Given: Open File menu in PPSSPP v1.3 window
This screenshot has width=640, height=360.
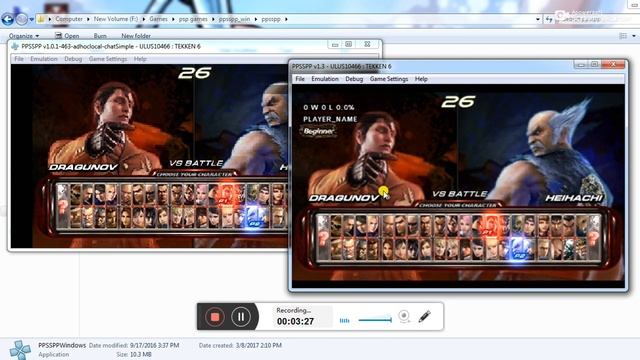Looking at the screenshot, I should pyautogui.click(x=300, y=79).
